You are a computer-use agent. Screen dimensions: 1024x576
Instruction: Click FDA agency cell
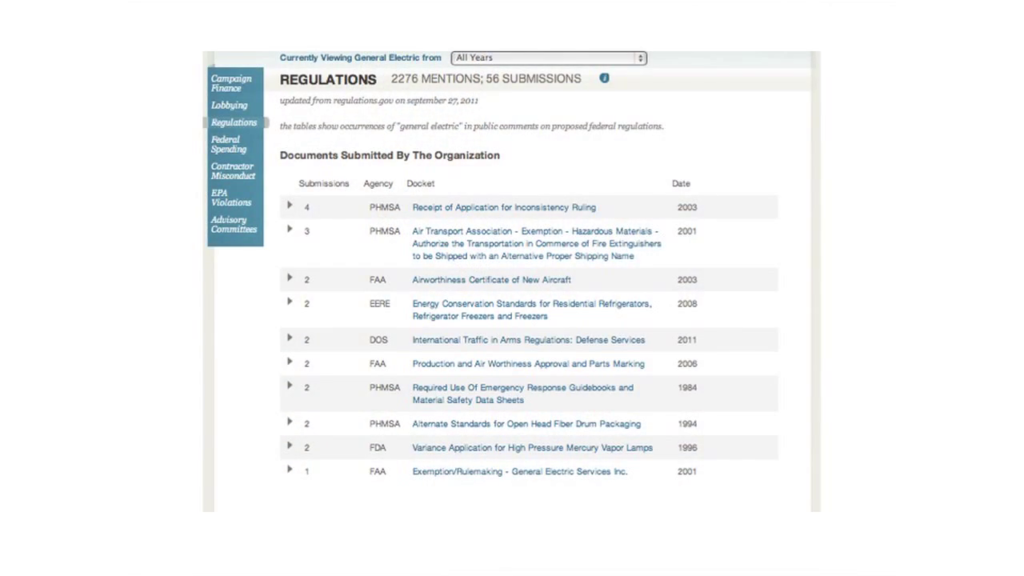[377, 448]
